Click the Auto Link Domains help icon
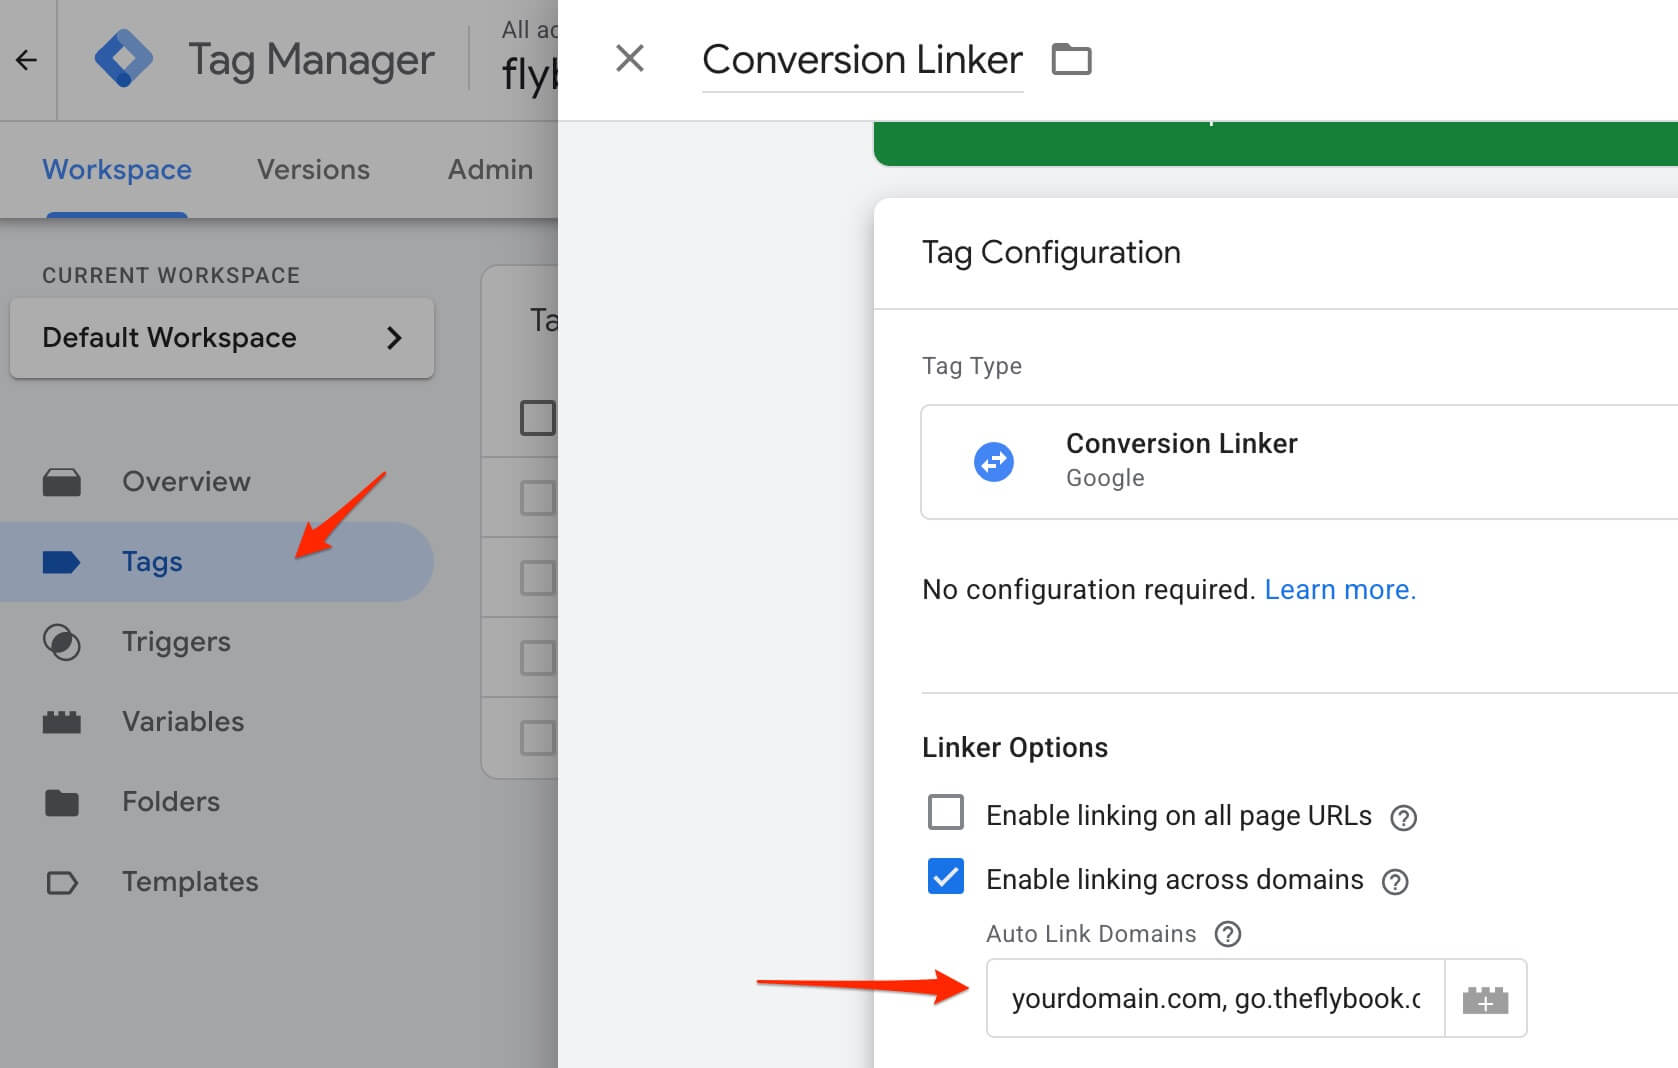Viewport: 1678px width, 1068px height. click(x=1227, y=934)
